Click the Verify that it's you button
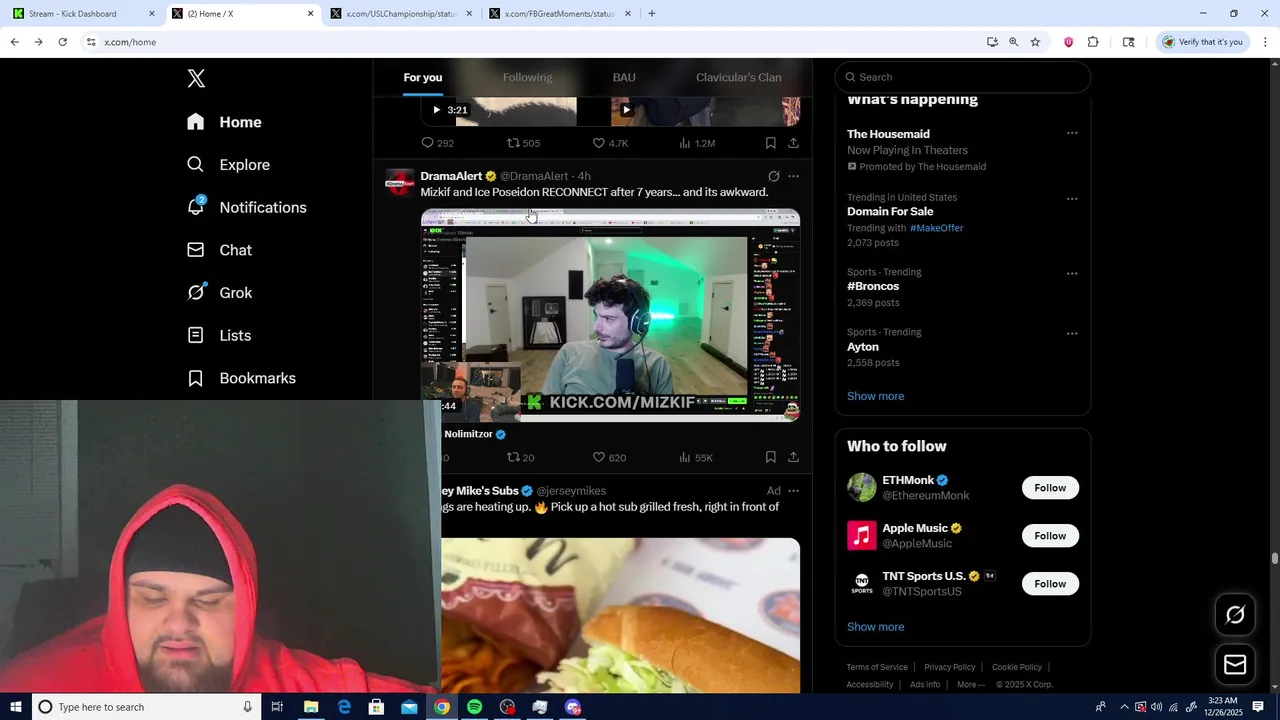The image size is (1280, 720). click(1201, 42)
